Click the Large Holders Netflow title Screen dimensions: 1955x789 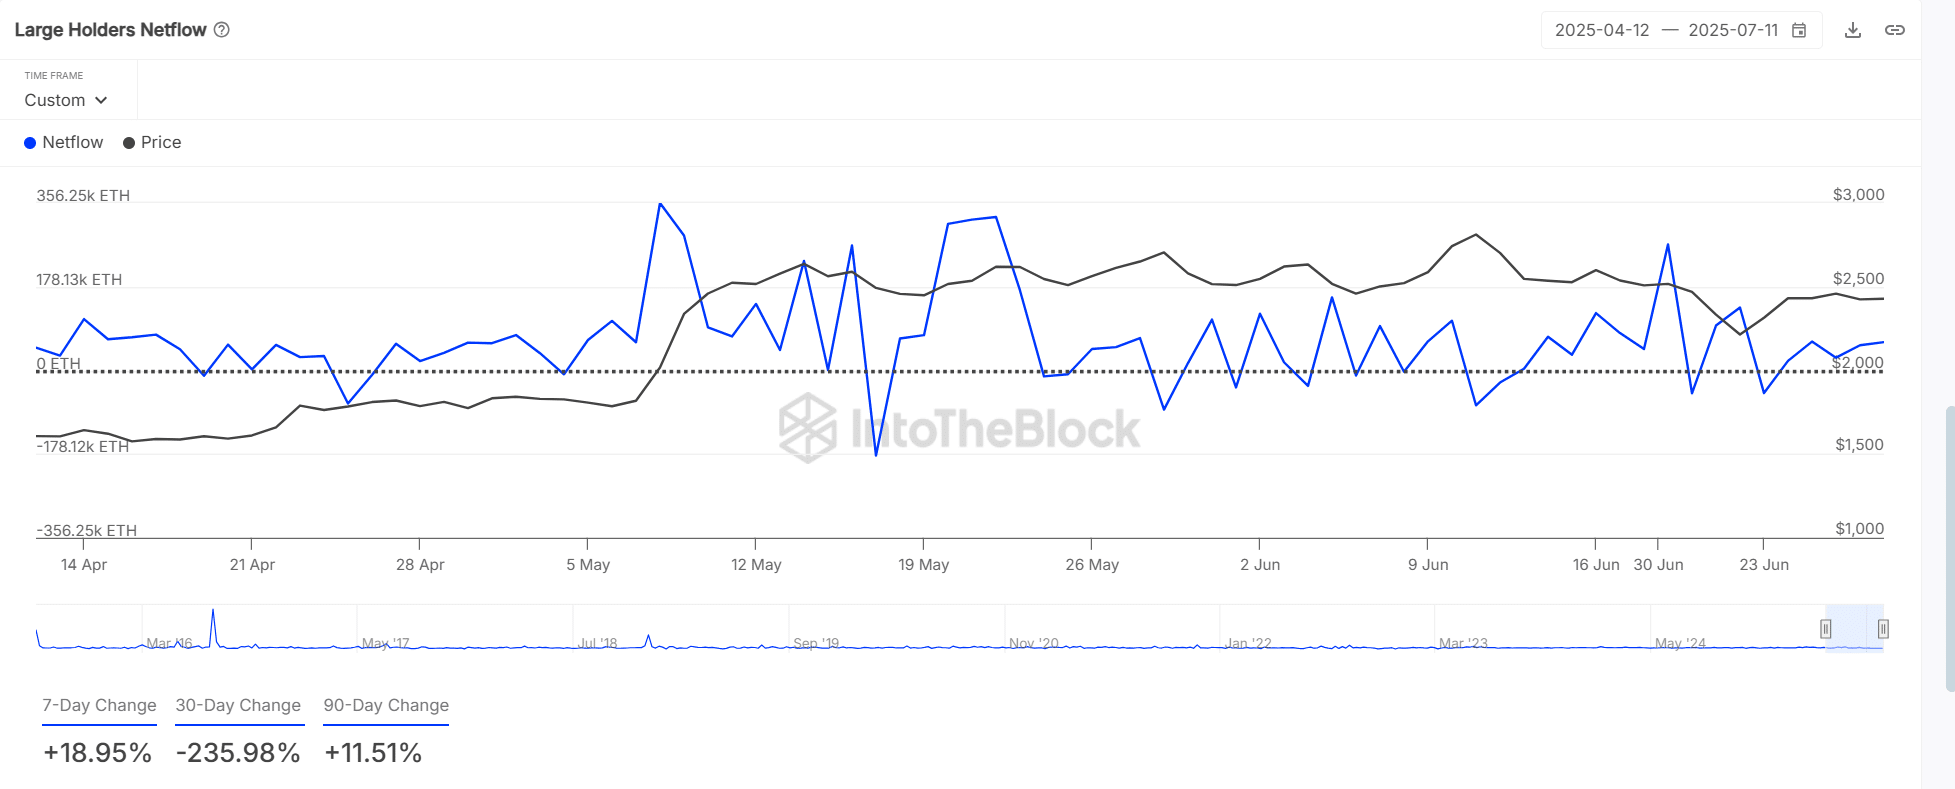pyautogui.click(x=110, y=30)
